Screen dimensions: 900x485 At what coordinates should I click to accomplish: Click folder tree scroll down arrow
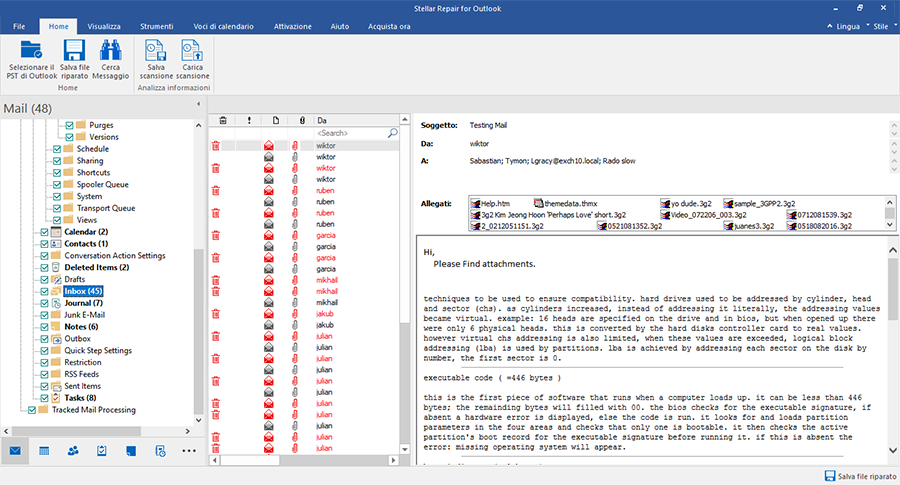(199, 420)
